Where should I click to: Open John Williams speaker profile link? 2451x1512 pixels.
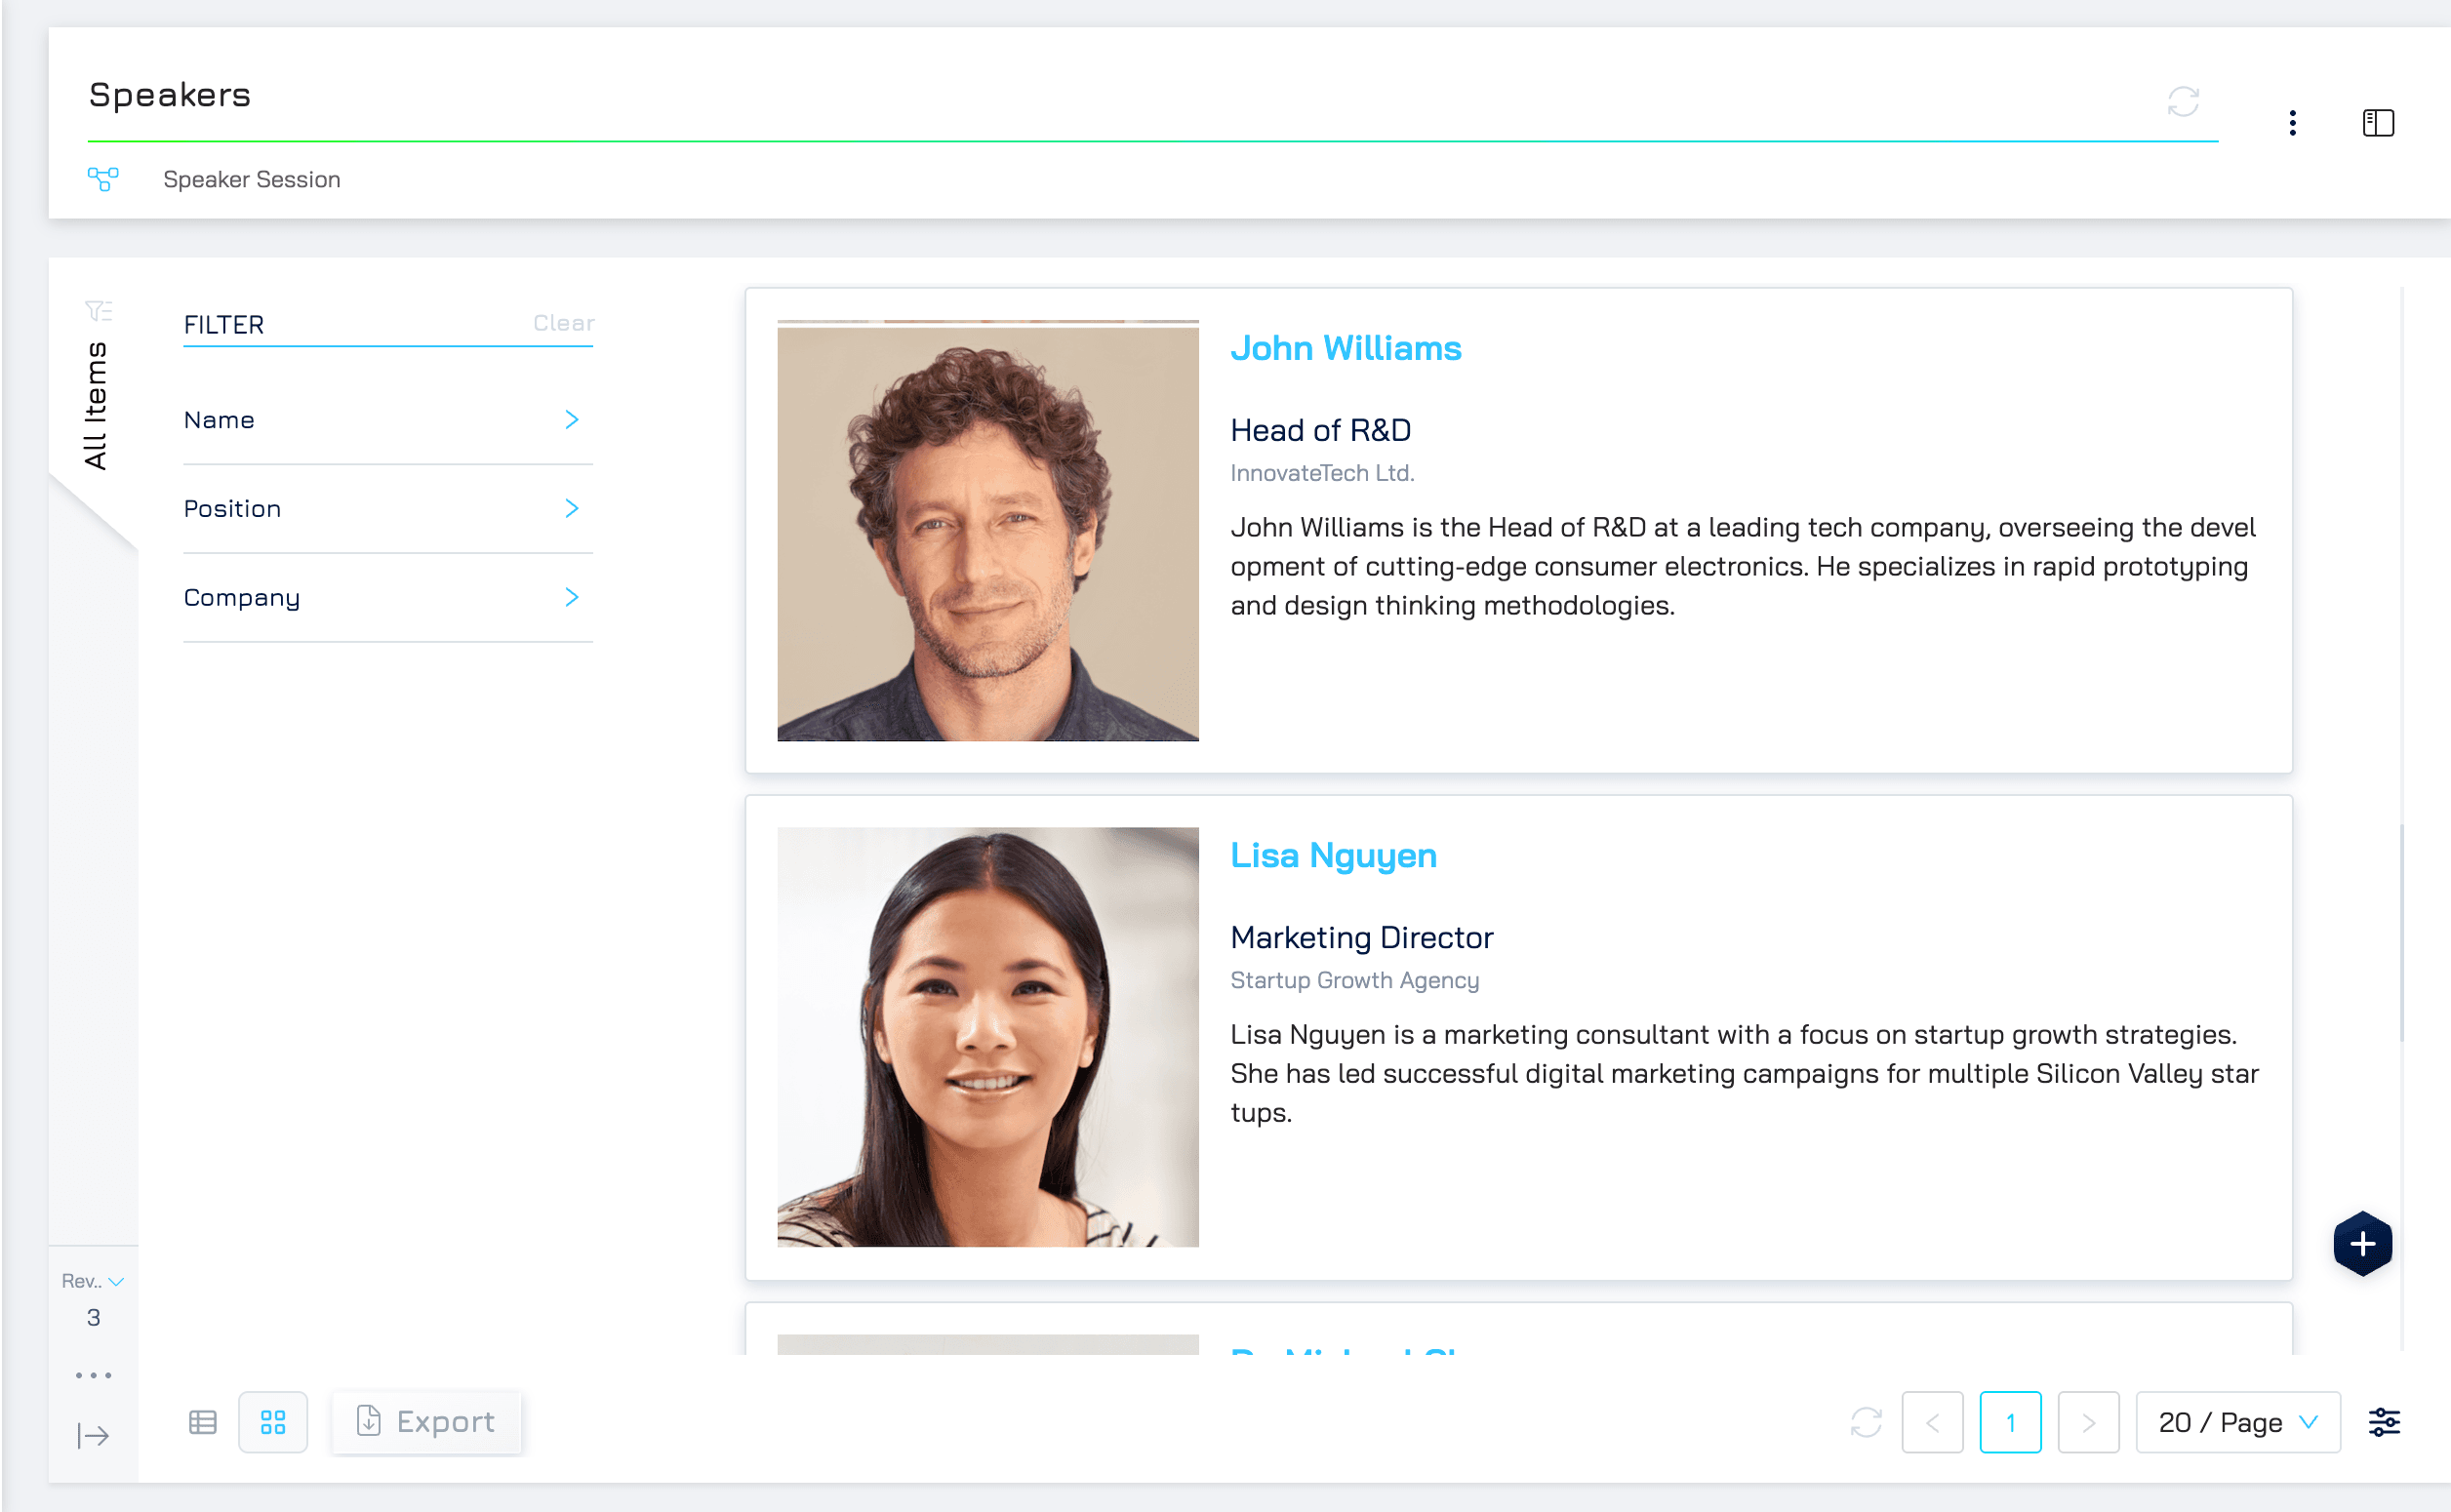coord(1345,348)
